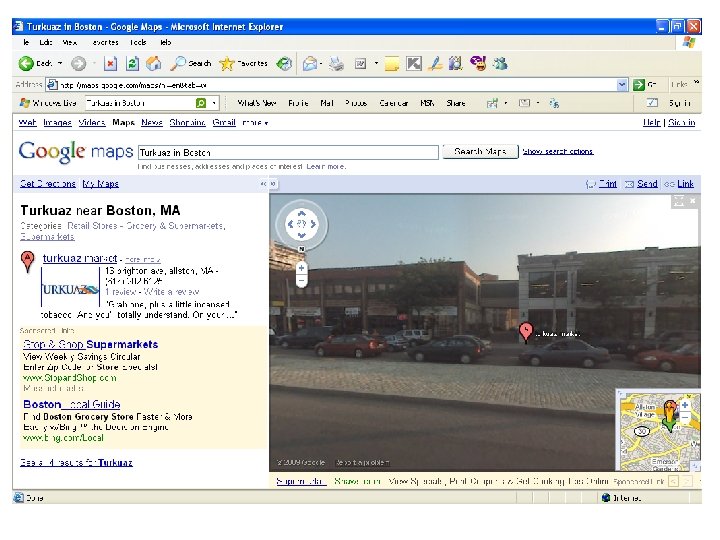
Task: Collapse the left results panel arrow
Action: pos(263,184)
